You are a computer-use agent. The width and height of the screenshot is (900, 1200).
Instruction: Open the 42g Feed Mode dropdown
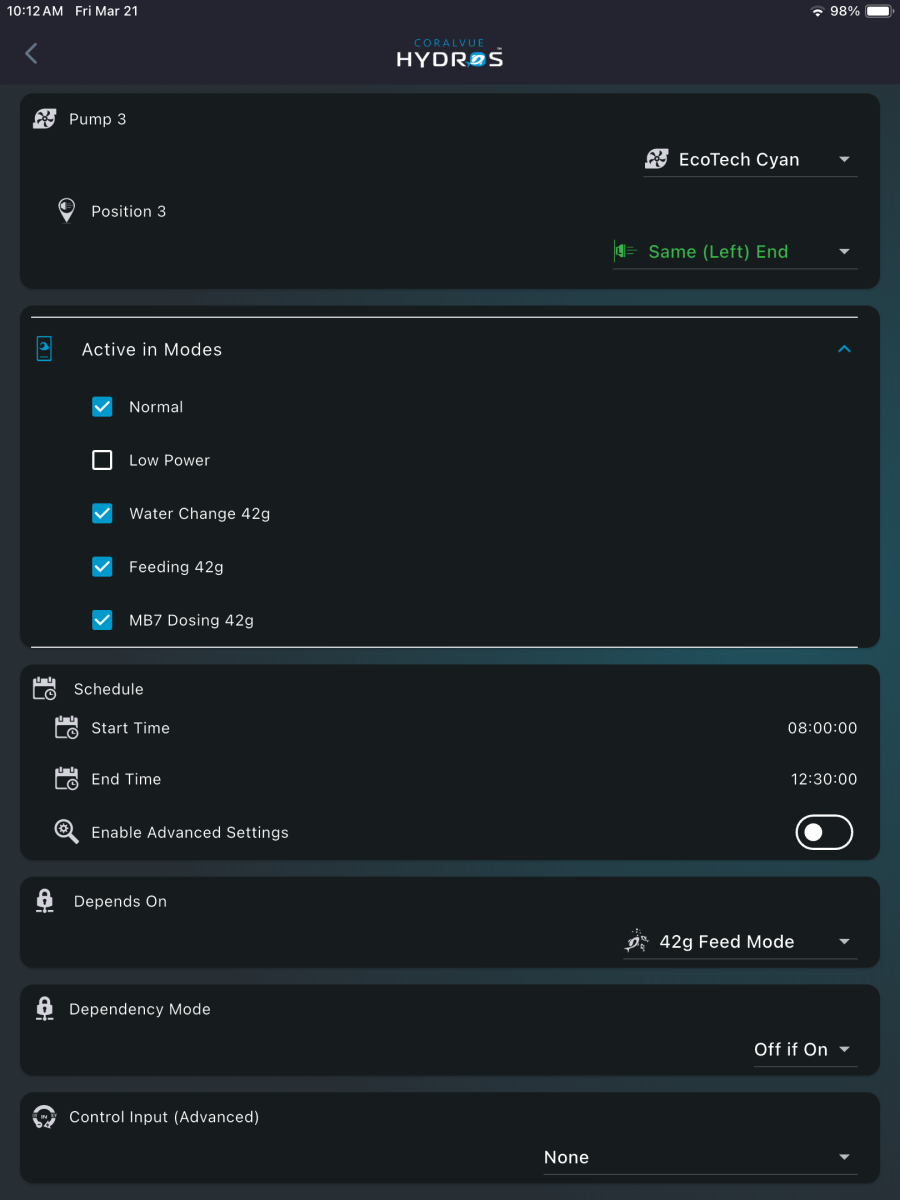click(x=740, y=942)
